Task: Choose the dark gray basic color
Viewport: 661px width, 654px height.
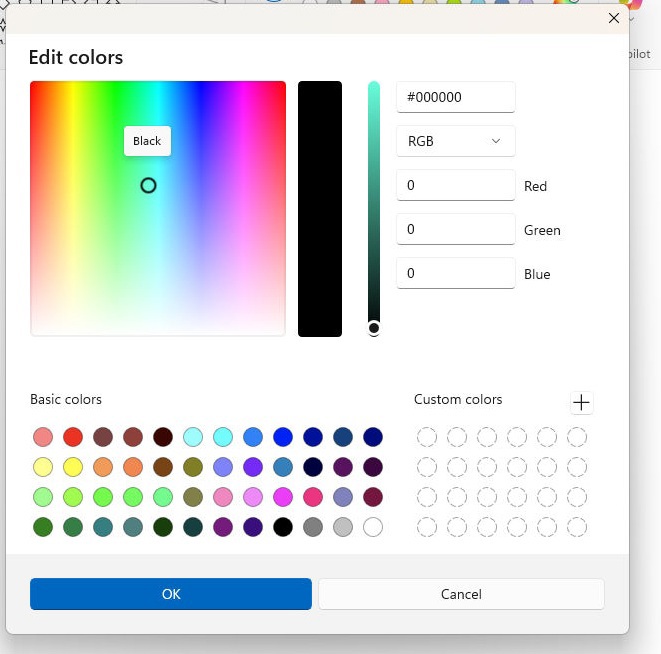Action: click(313, 527)
